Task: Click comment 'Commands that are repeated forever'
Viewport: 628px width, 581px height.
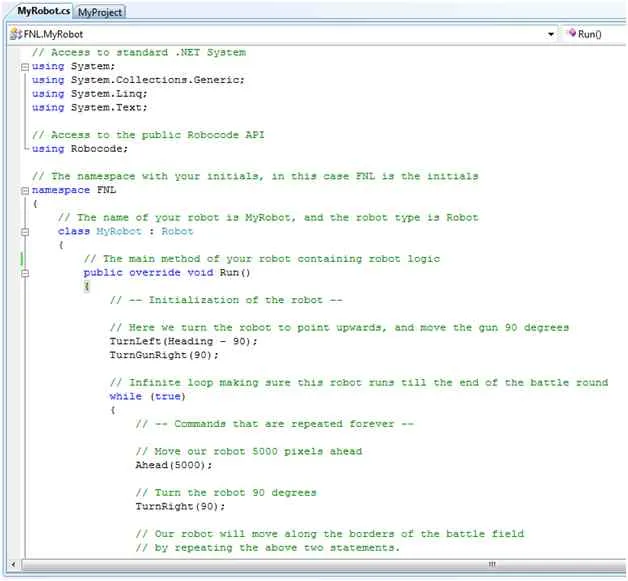Action: (x=274, y=424)
